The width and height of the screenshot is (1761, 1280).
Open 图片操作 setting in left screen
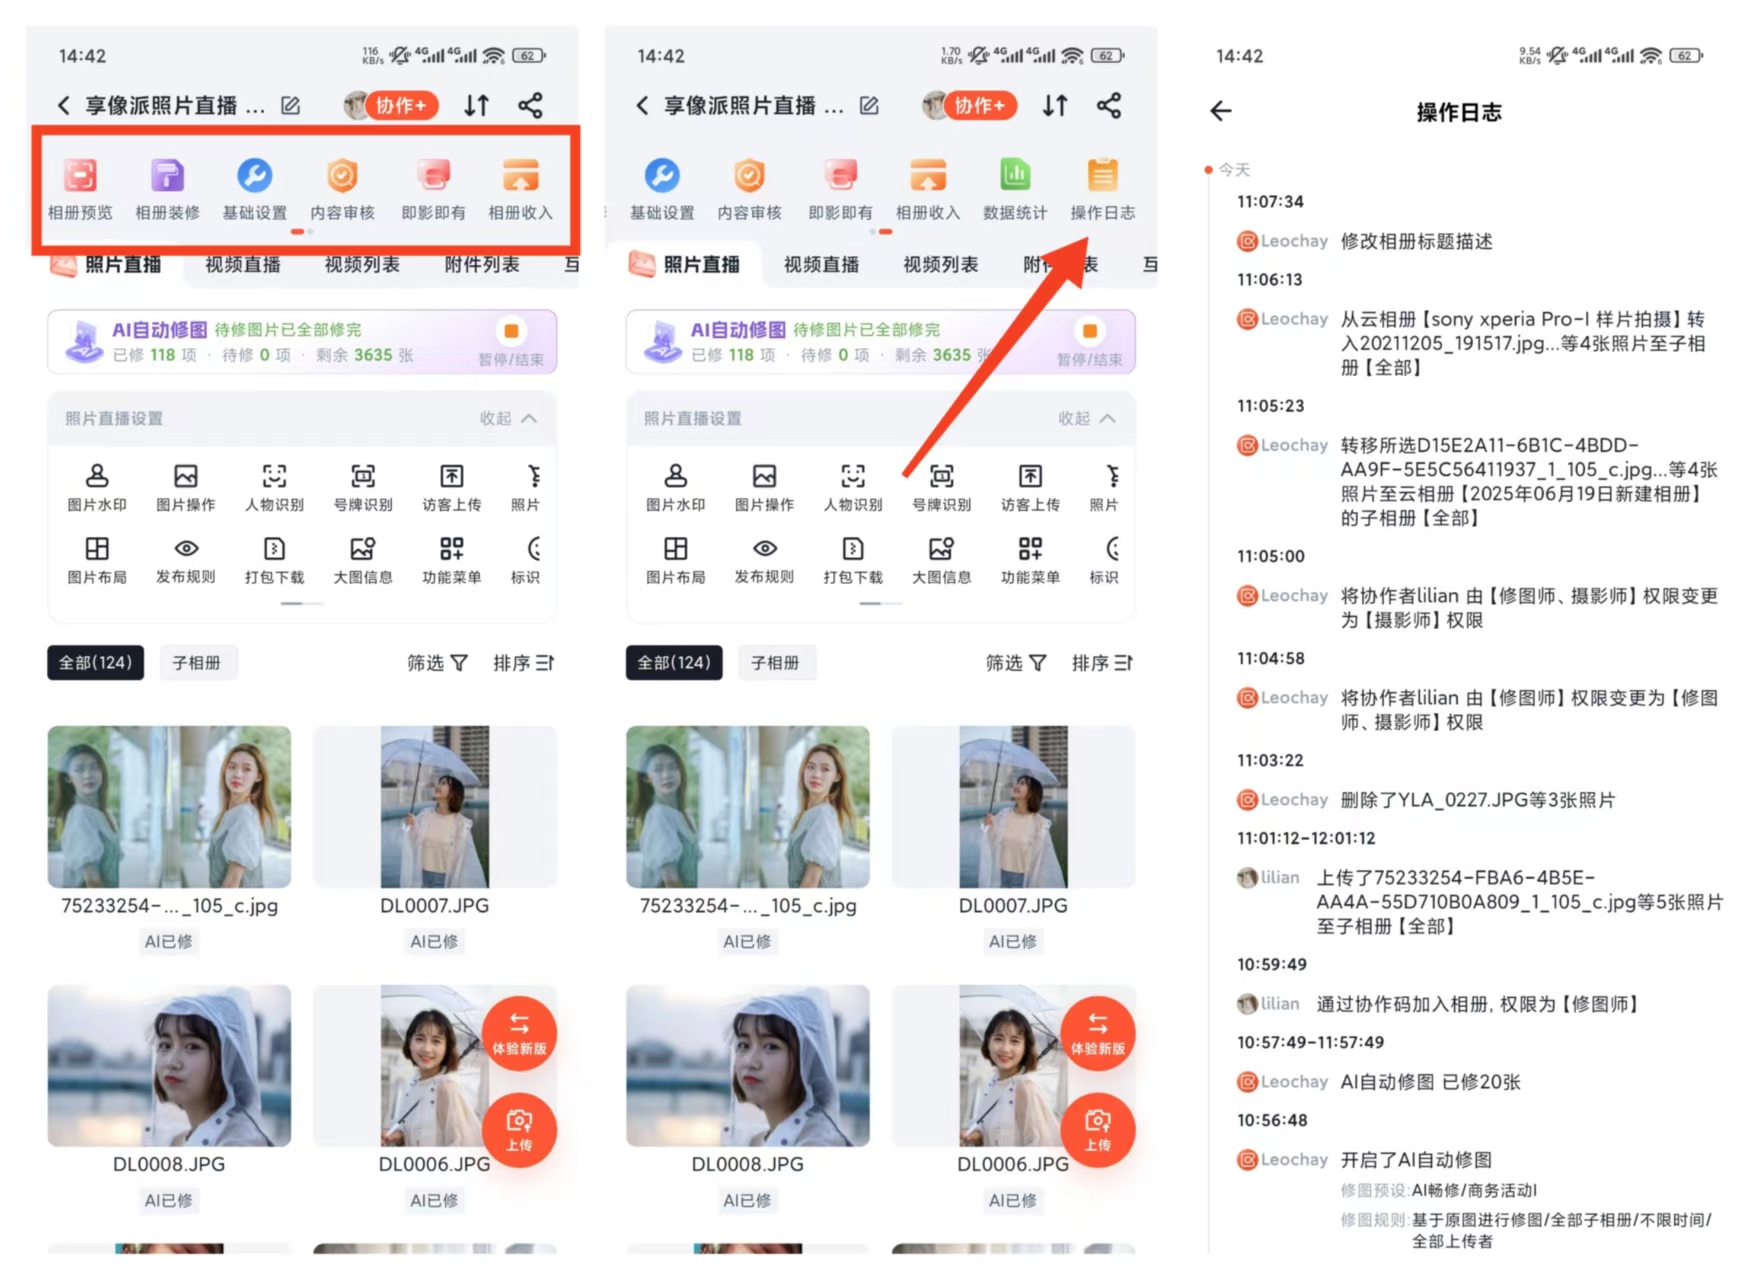click(x=185, y=488)
